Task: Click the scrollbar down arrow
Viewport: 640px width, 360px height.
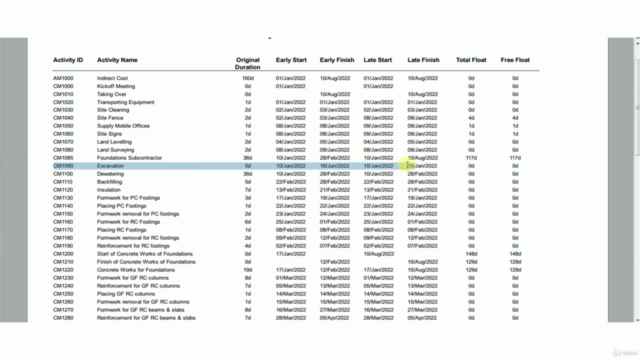Action: [x=637, y=320]
